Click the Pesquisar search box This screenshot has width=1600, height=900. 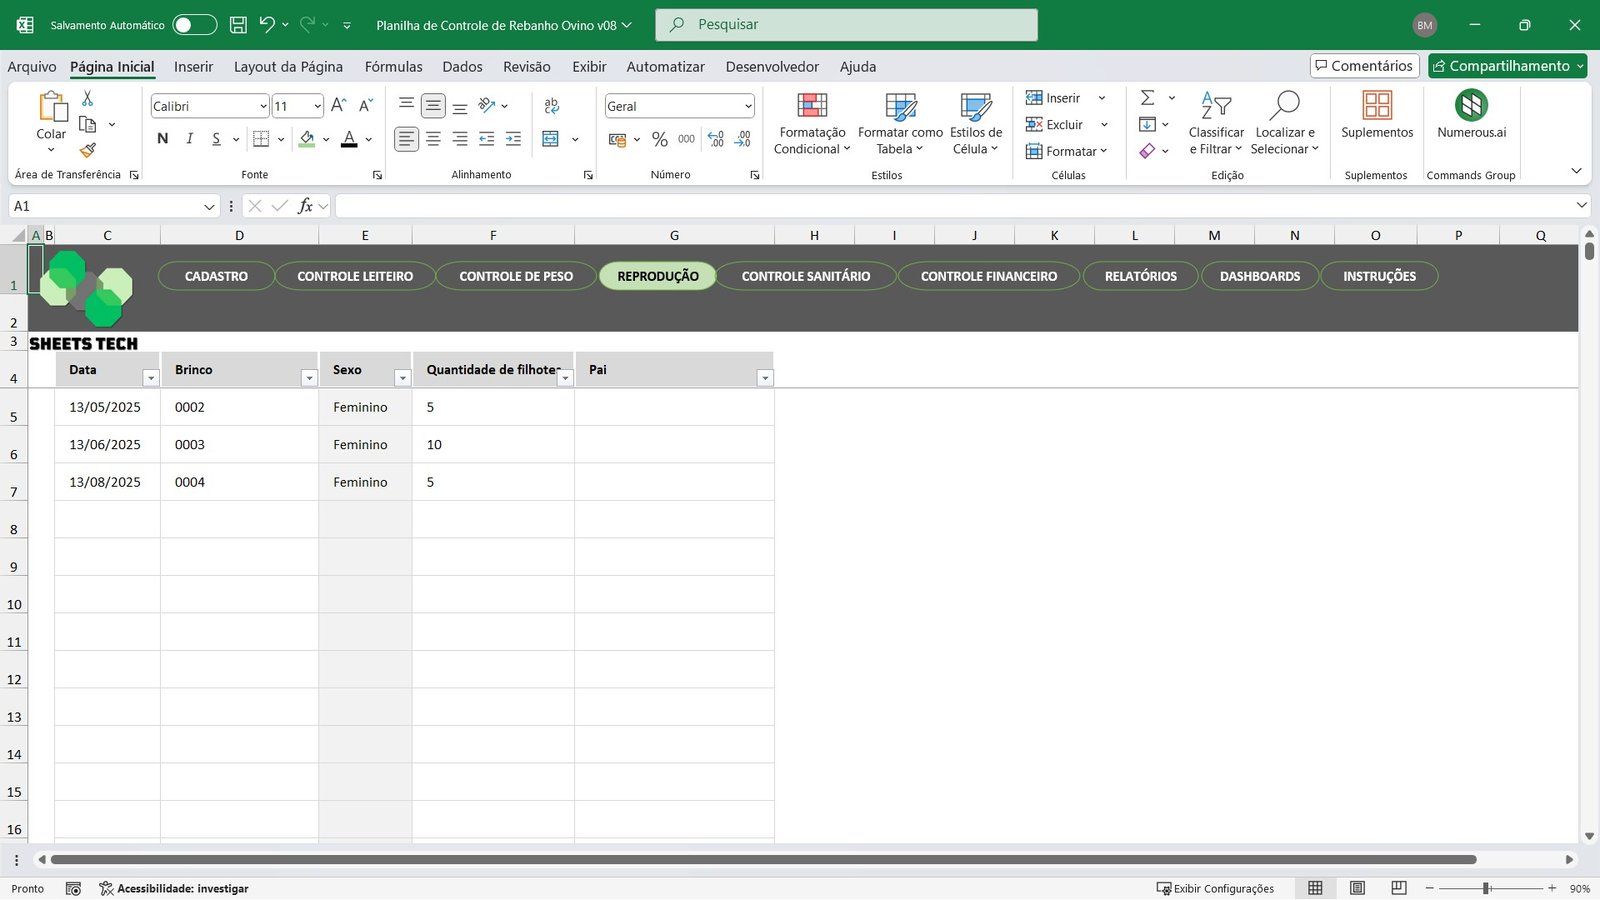(x=846, y=25)
